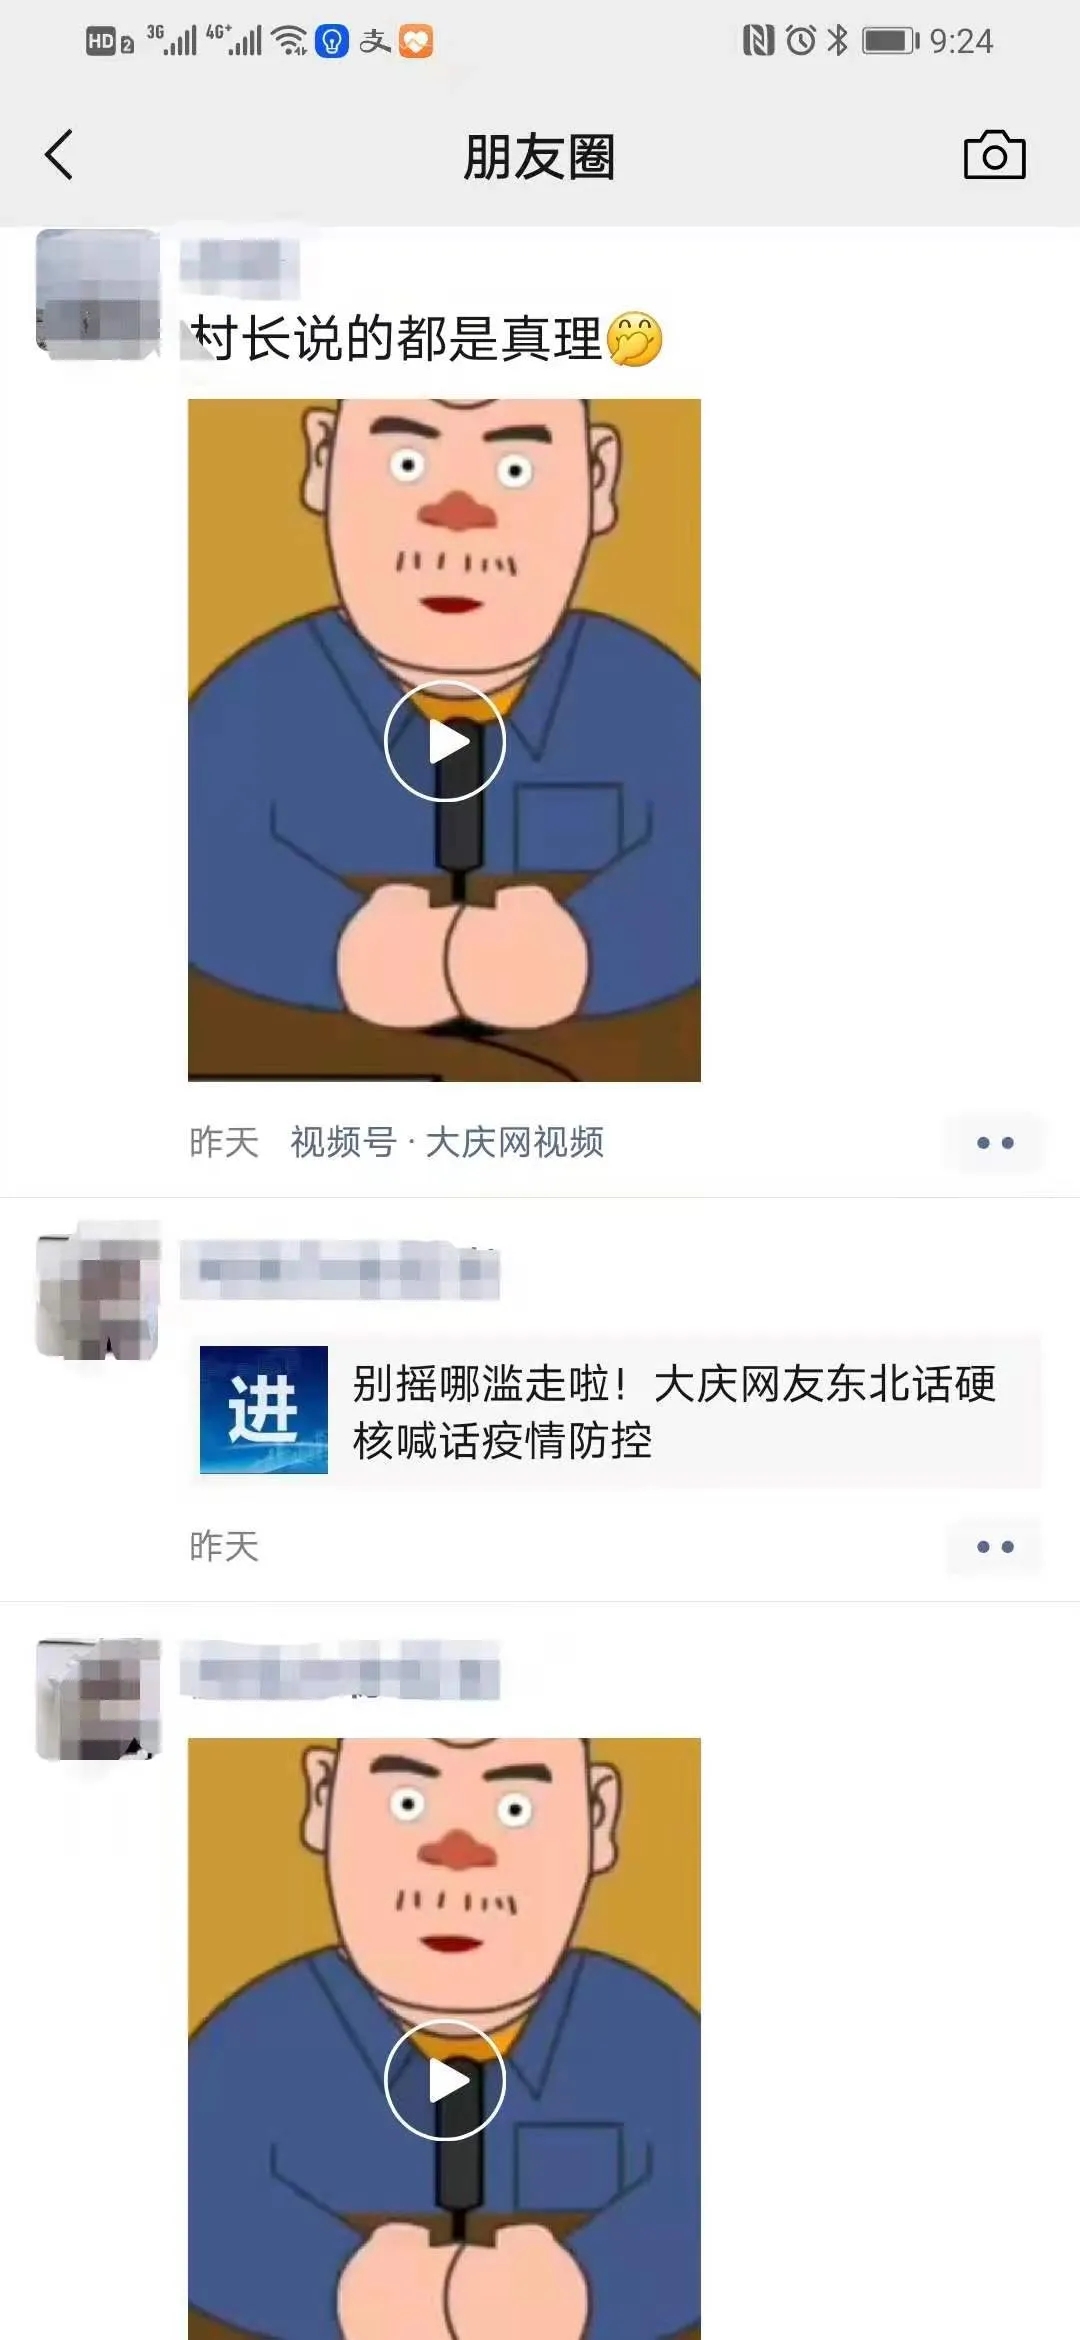The height and width of the screenshot is (2340, 1080).
Task: View the first poster's blurred avatar
Action: point(98,294)
